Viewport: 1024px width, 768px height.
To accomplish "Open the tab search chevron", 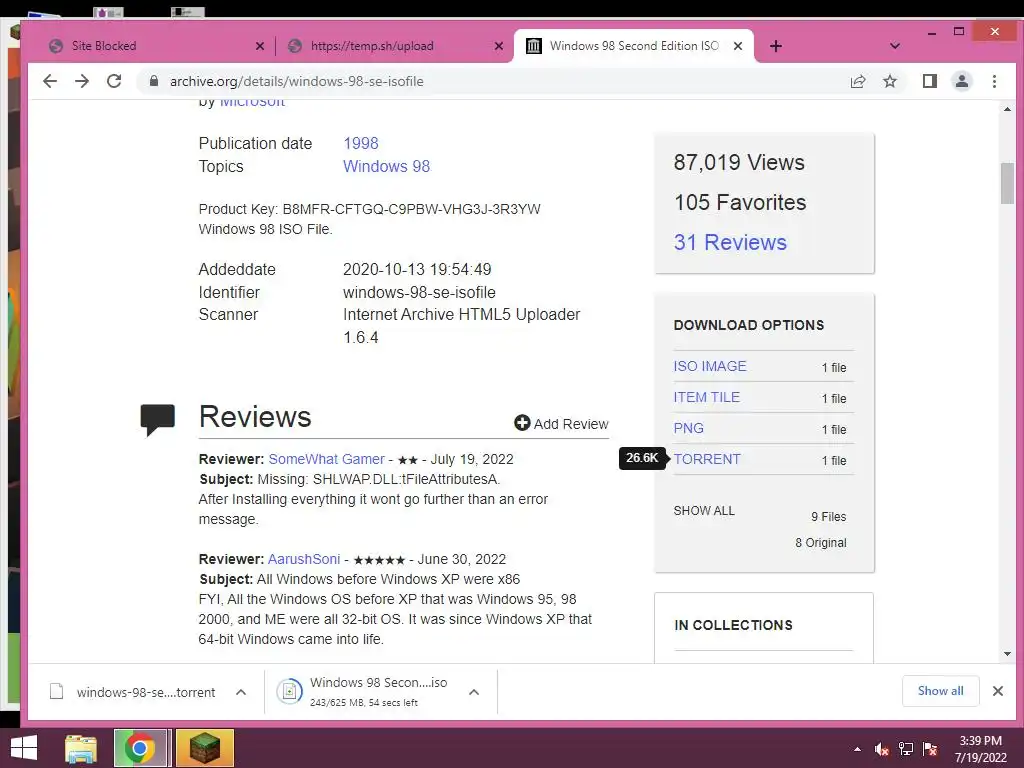I will (x=895, y=46).
